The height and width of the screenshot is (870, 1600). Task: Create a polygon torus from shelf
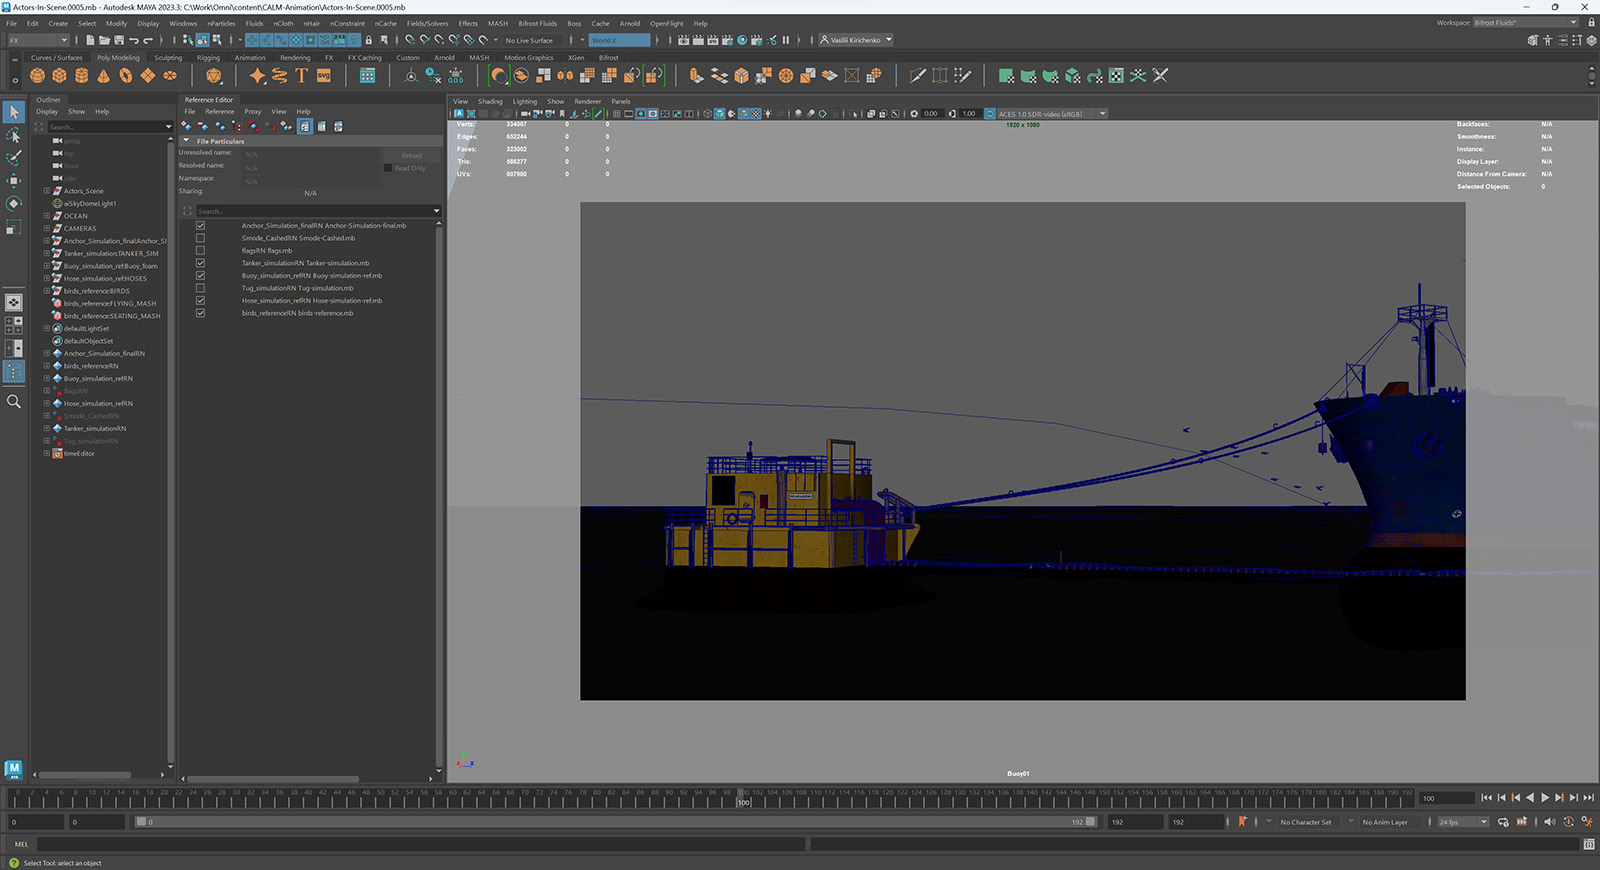126,76
